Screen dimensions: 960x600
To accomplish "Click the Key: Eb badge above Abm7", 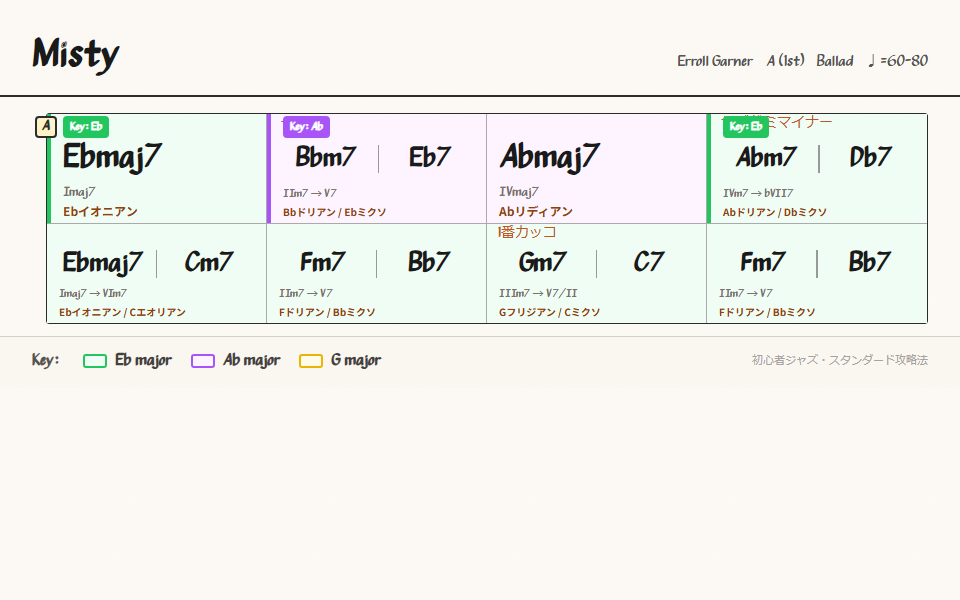I will pos(746,127).
